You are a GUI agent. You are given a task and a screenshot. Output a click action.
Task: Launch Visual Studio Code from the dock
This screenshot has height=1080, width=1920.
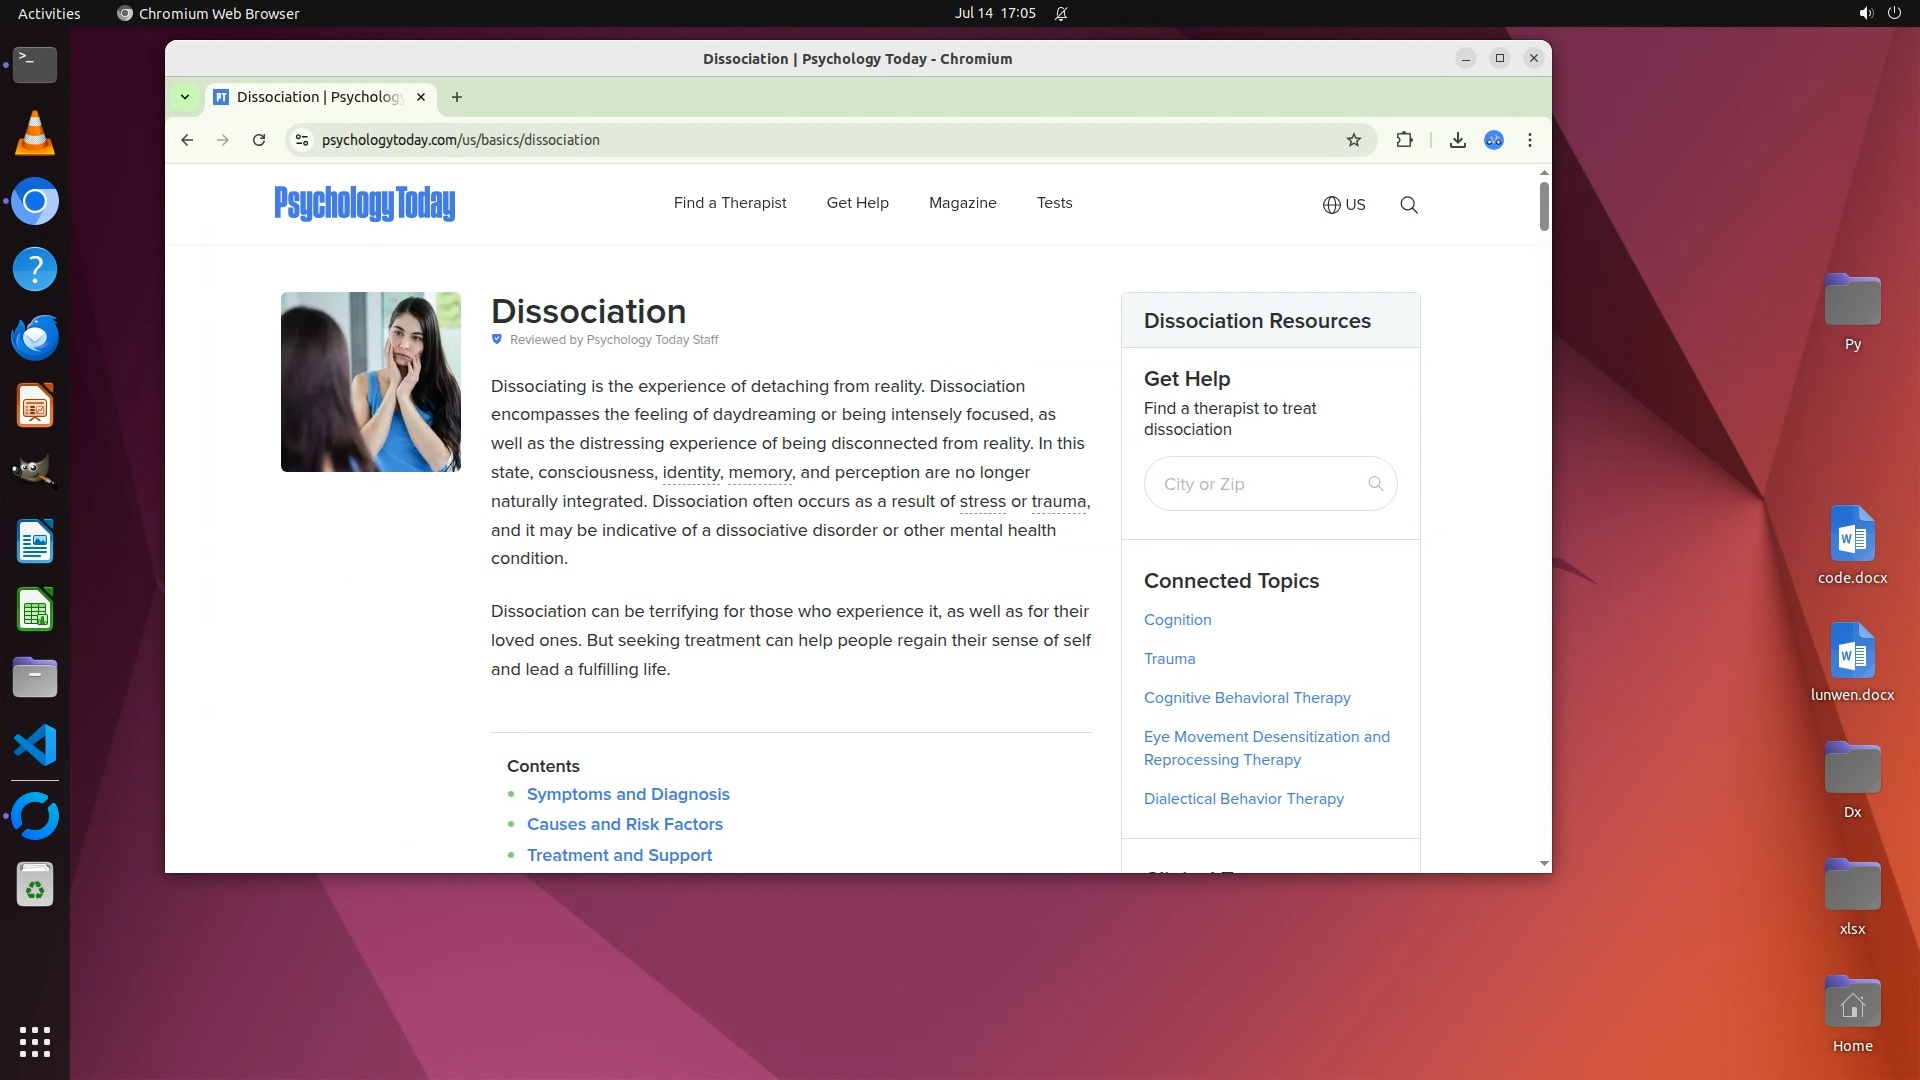[x=35, y=746]
